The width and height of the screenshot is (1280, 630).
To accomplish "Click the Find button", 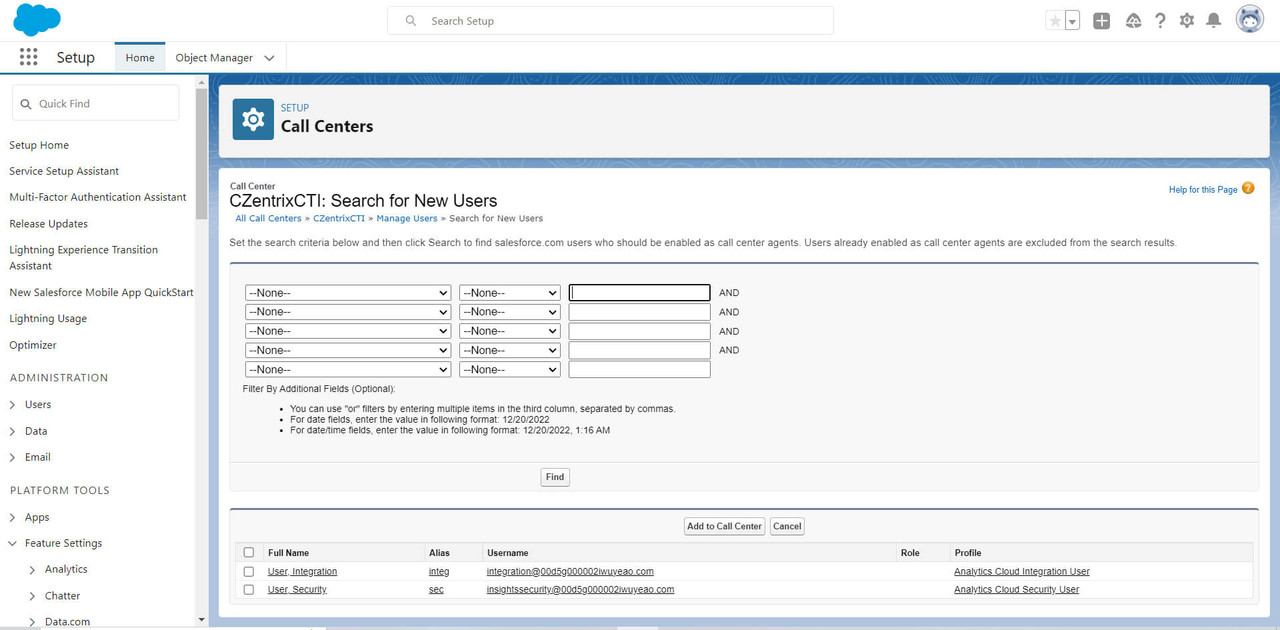I will tap(555, 477).
